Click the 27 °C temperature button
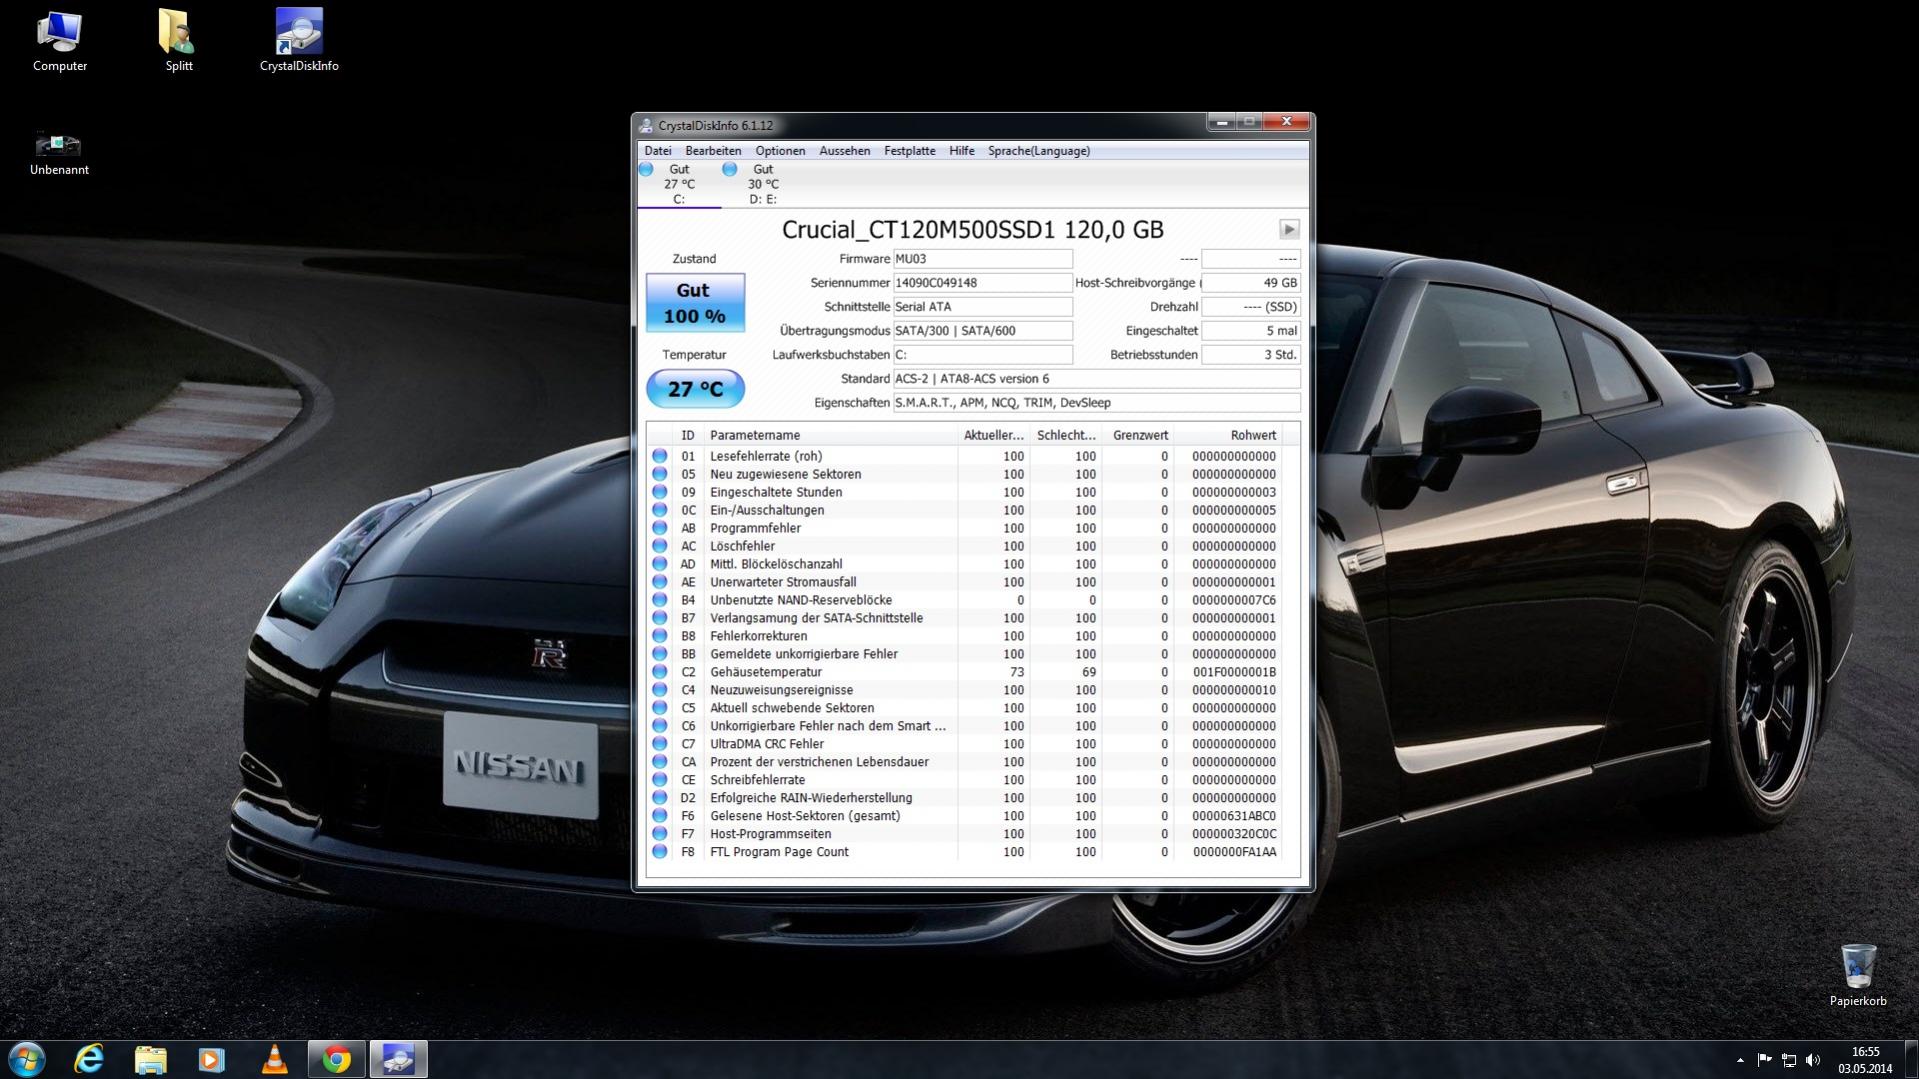 (695, 389)
